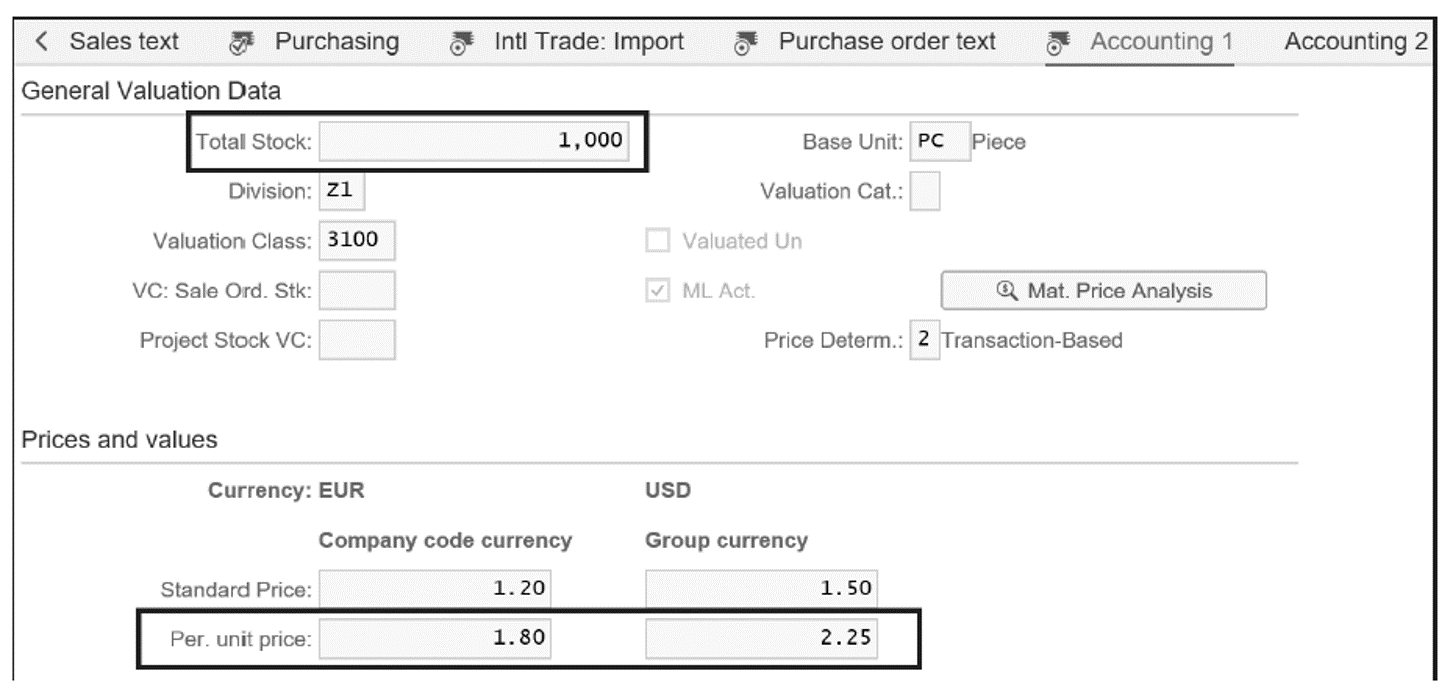This screenshot has height=700, width=1455.
Task: Select the Division field showing Z1
Action: [339, 191]
